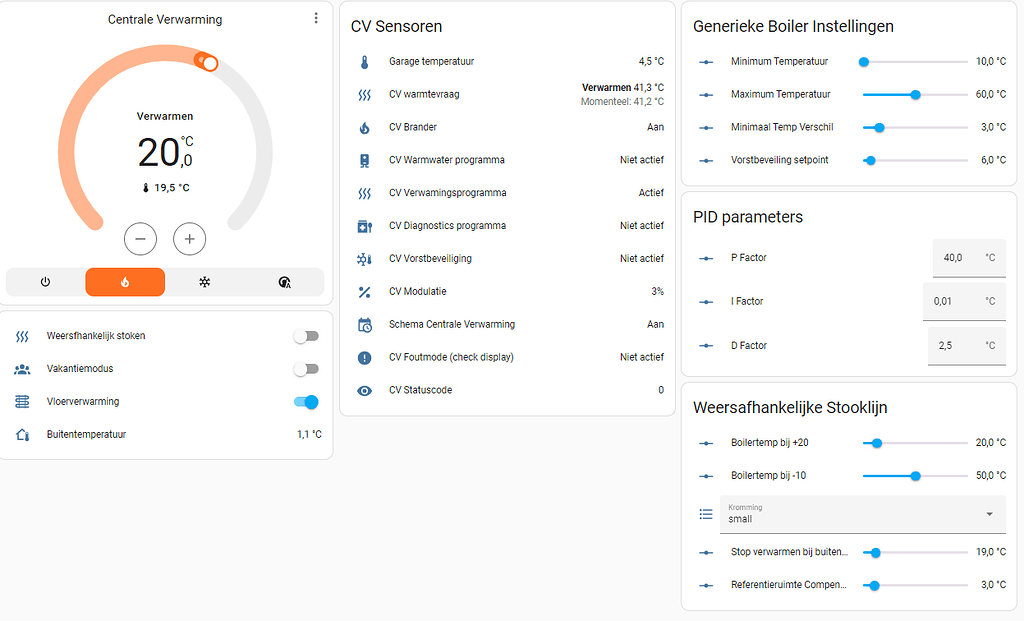The image size is (1024, 621).
Task: Select the auto mode thermostat button
Action: tap(284, 282)
